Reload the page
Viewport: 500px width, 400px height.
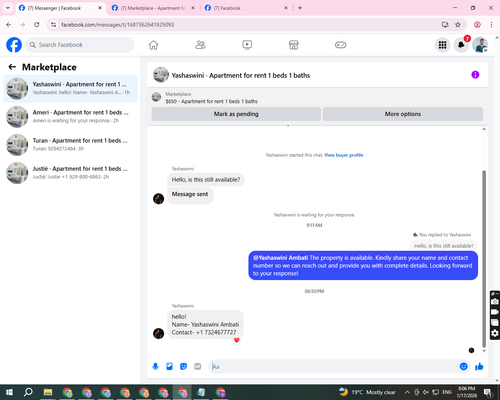pos(37,25)
